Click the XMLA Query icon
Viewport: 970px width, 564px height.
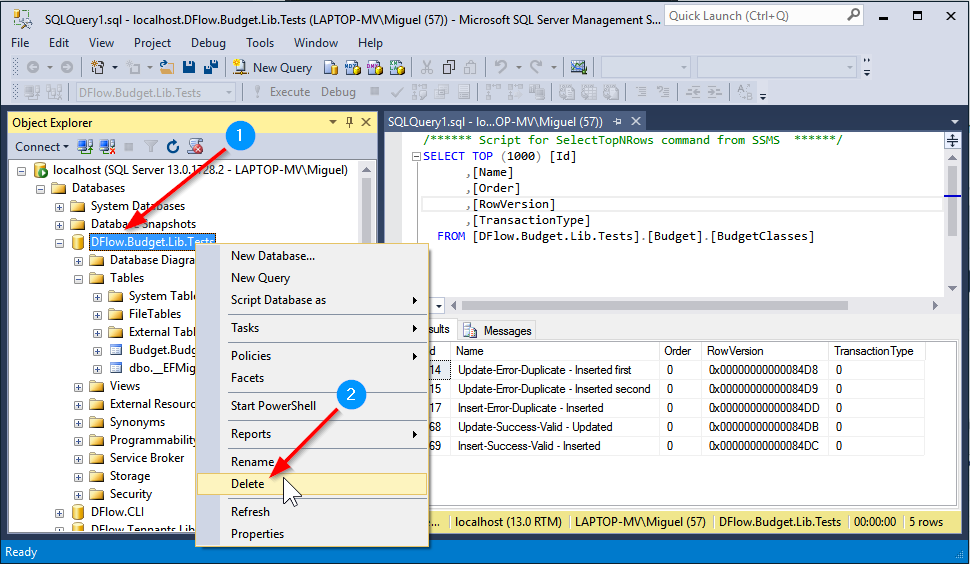tap(397, 67)
